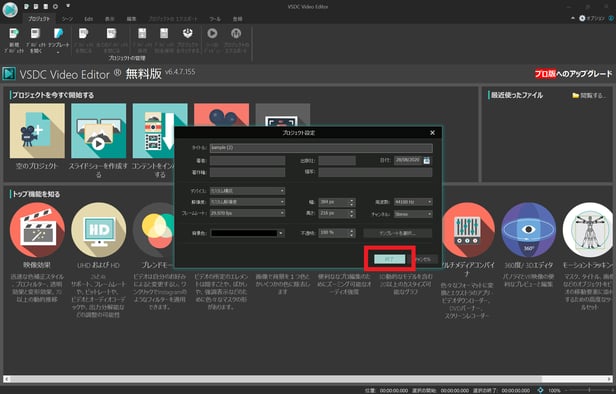Click the 360°/3D Editor eye globe icon

528,229
